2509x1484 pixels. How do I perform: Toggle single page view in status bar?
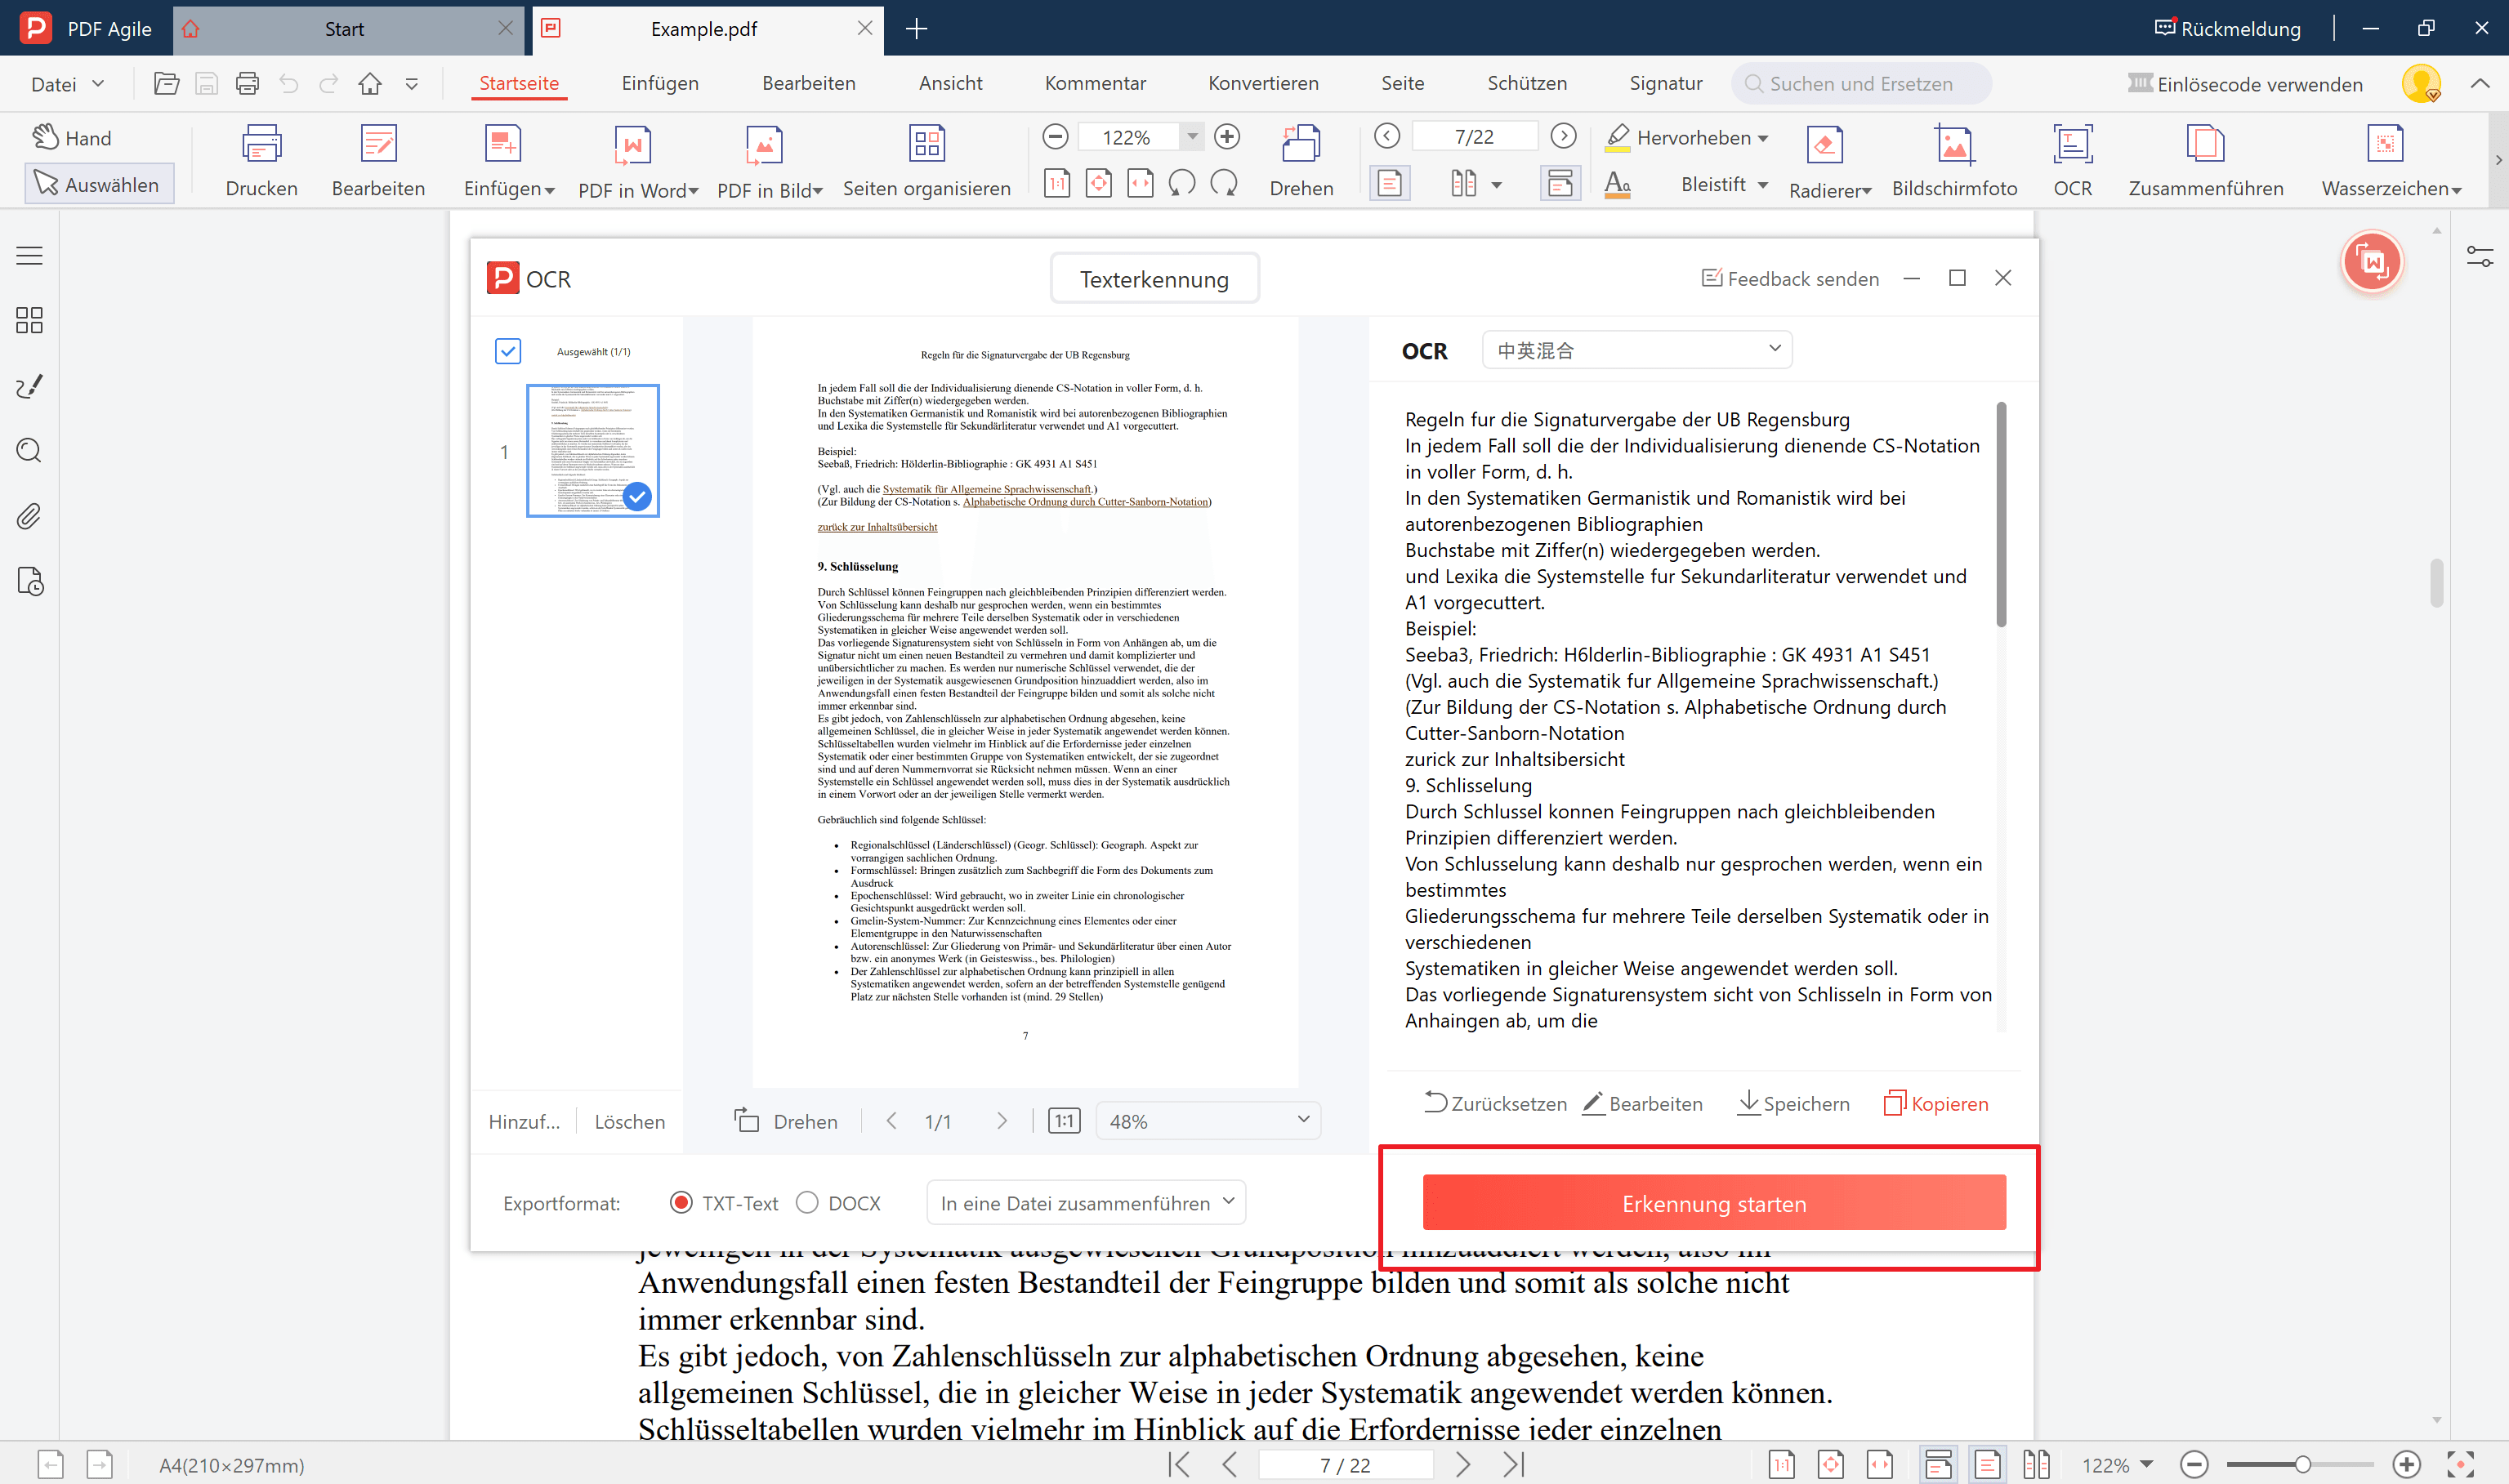point(1988,1465)
